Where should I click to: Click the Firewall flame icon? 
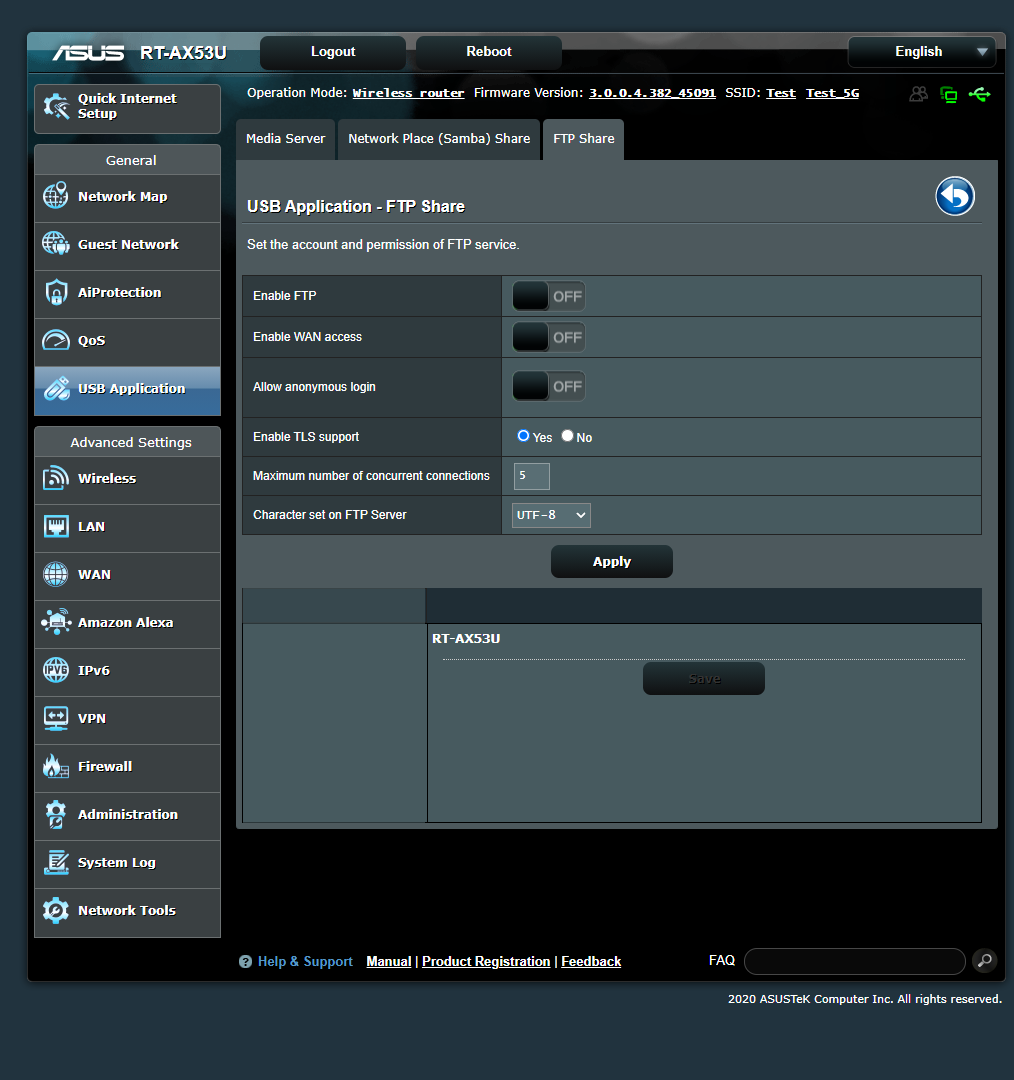point(56,766)
